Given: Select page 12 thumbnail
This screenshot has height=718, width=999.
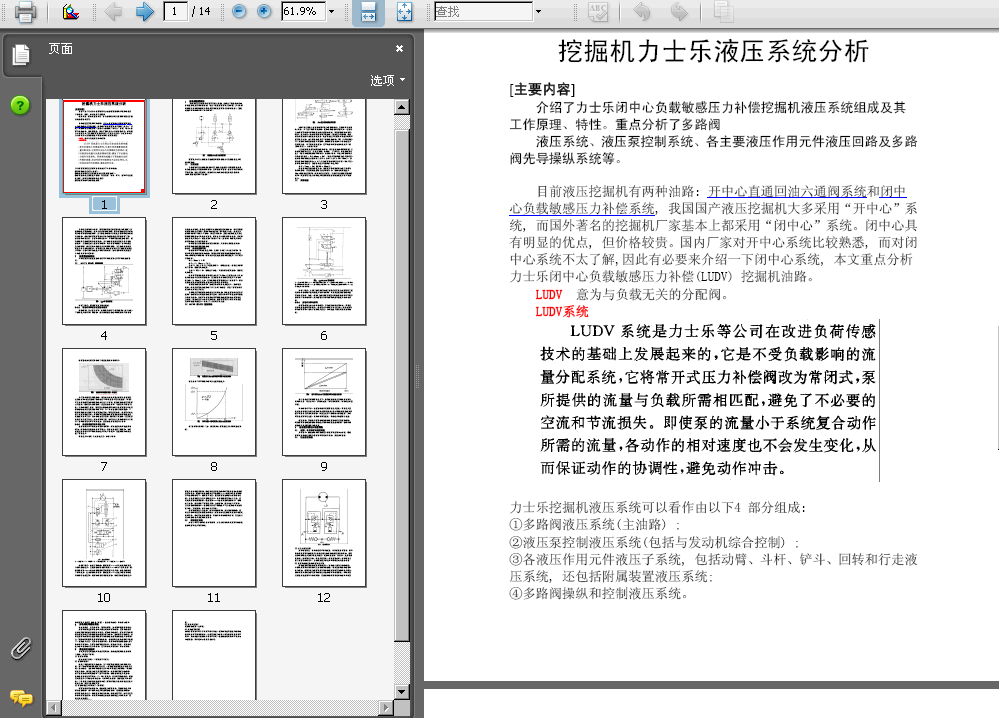Looking at the screenshot, I should (324, 533).
